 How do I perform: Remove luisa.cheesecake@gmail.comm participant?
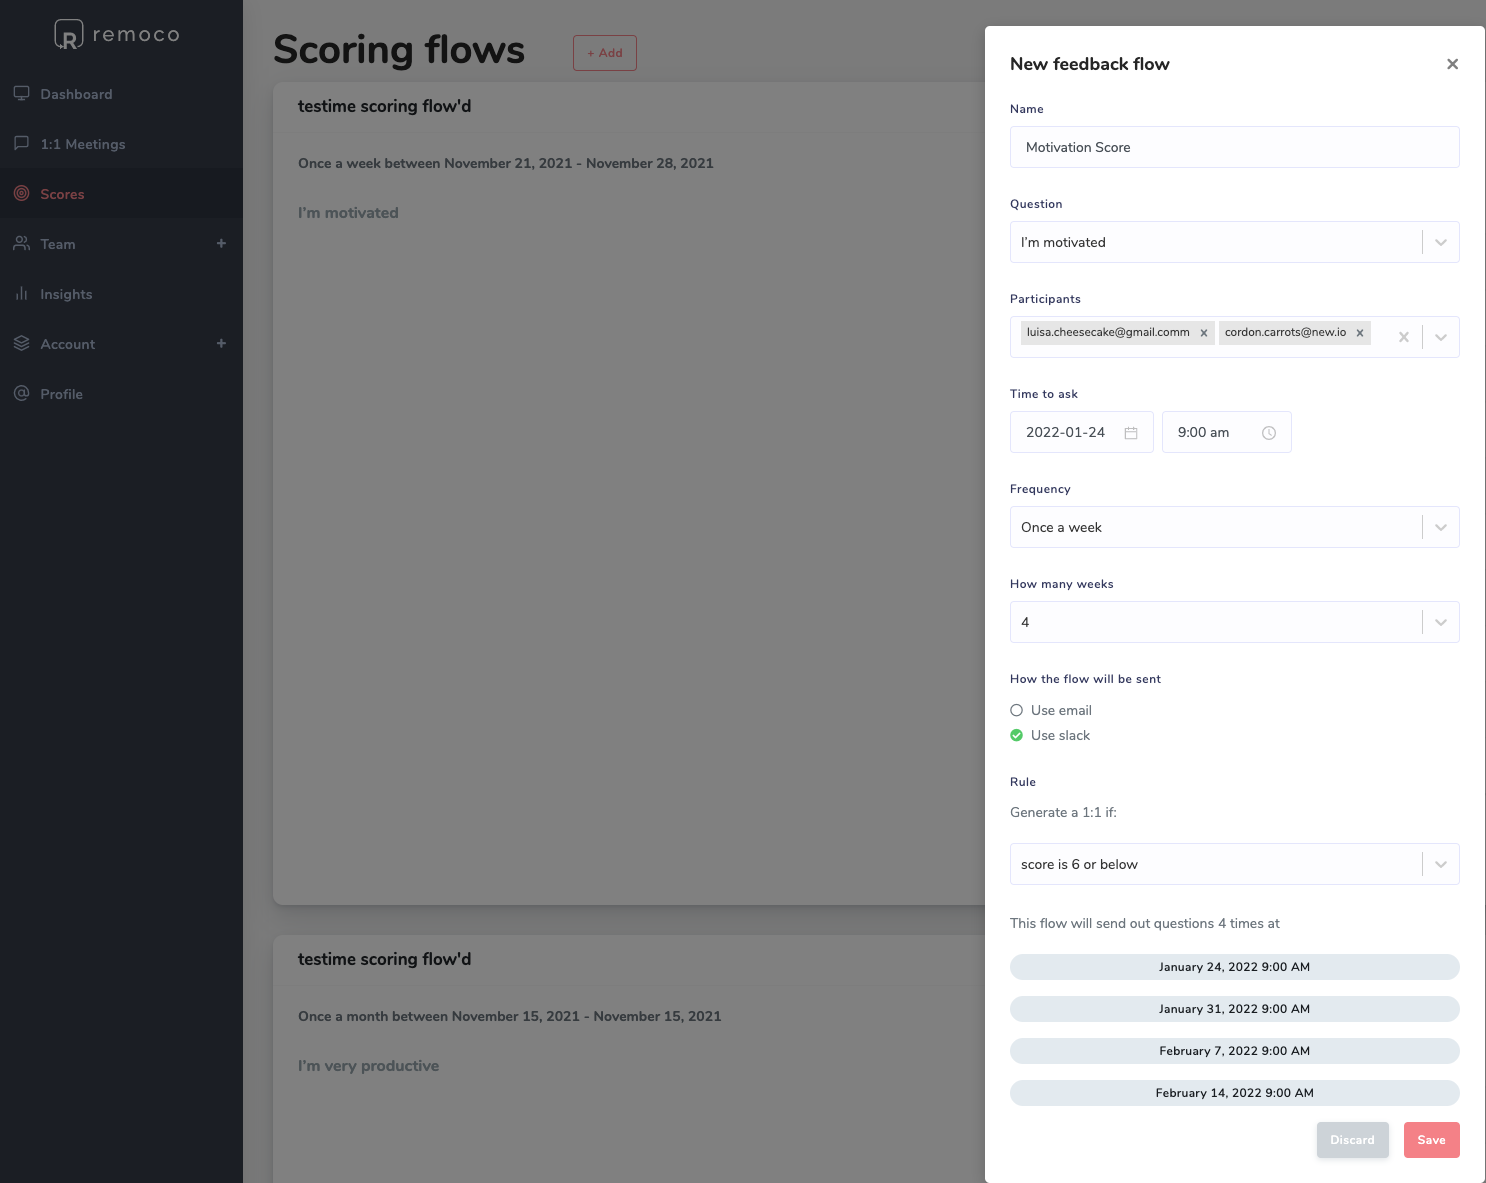click(1204, 333)
